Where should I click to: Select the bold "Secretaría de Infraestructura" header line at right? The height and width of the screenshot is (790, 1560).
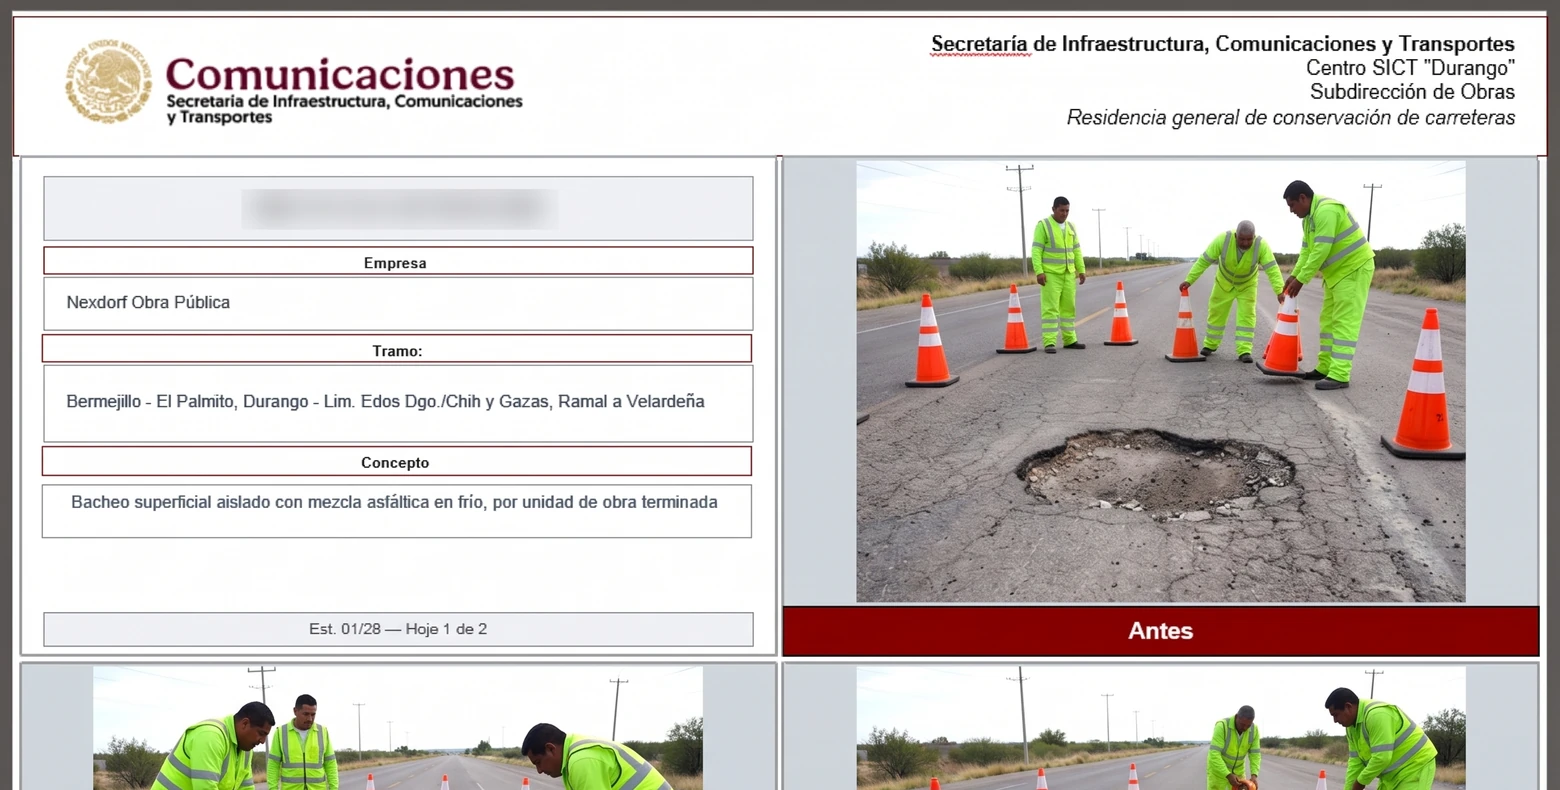click(x=1222, y=44)
